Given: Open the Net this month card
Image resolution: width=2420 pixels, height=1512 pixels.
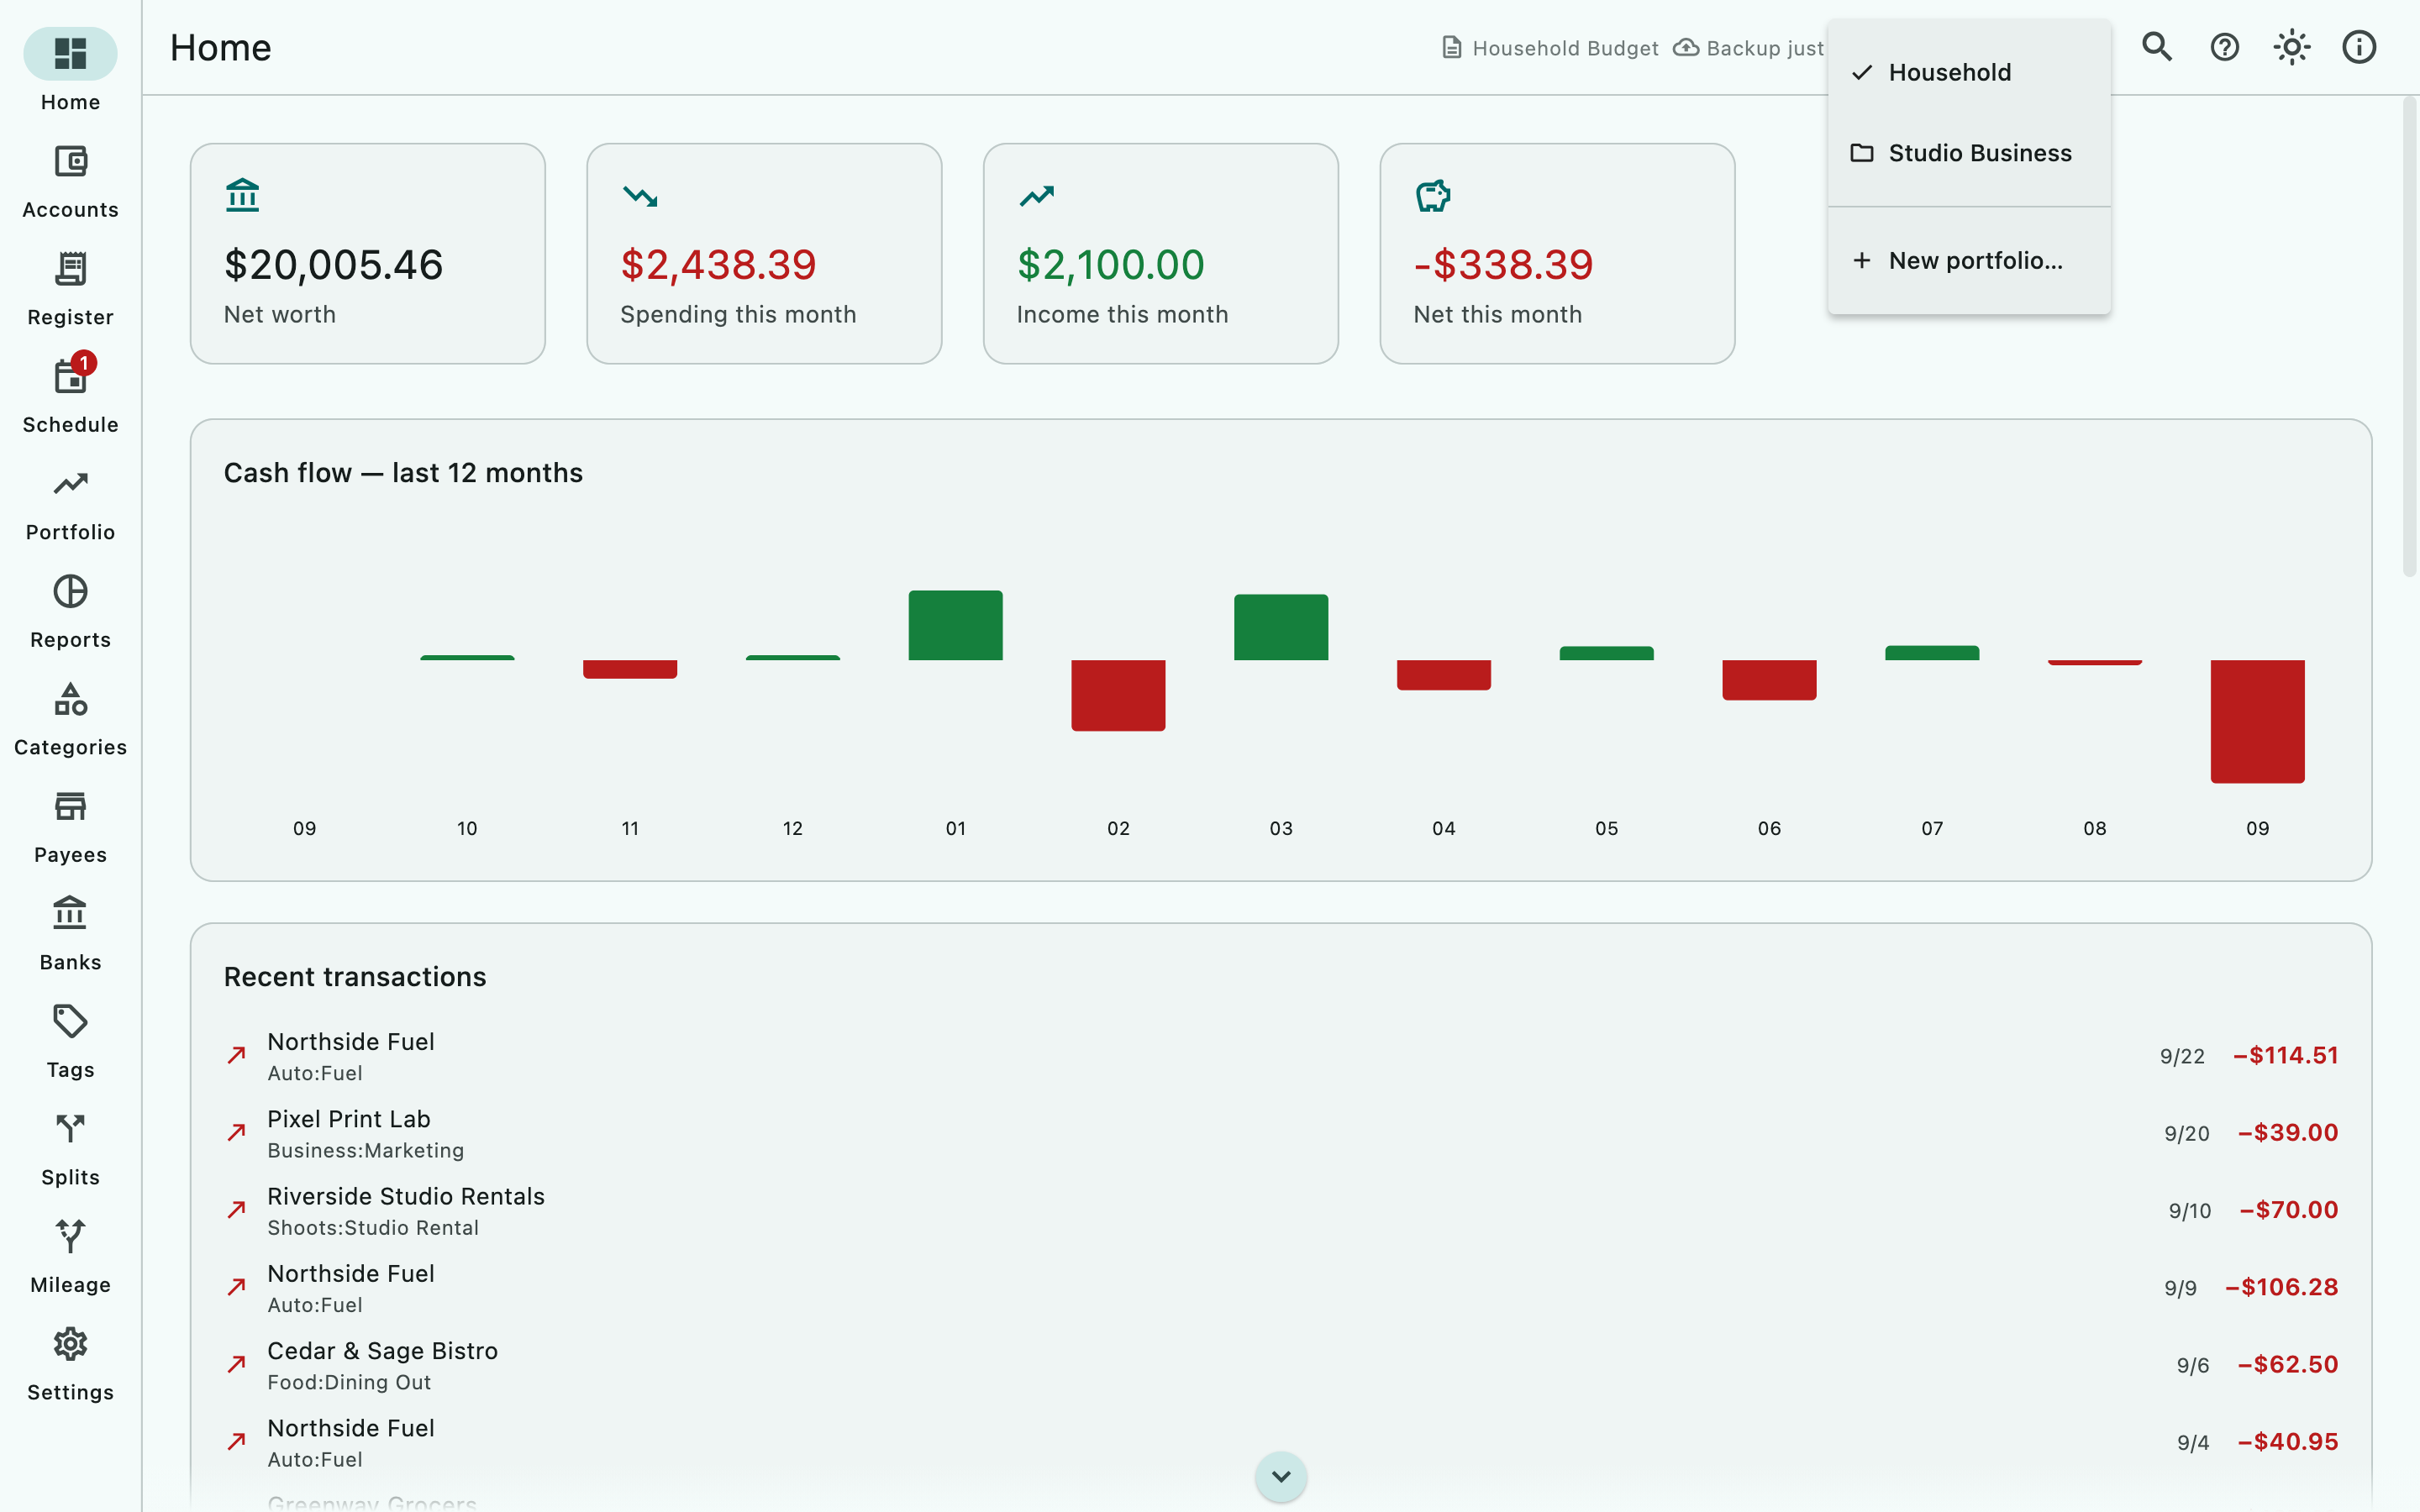Looking at the screenshot, I should [x=1557, y=254].
